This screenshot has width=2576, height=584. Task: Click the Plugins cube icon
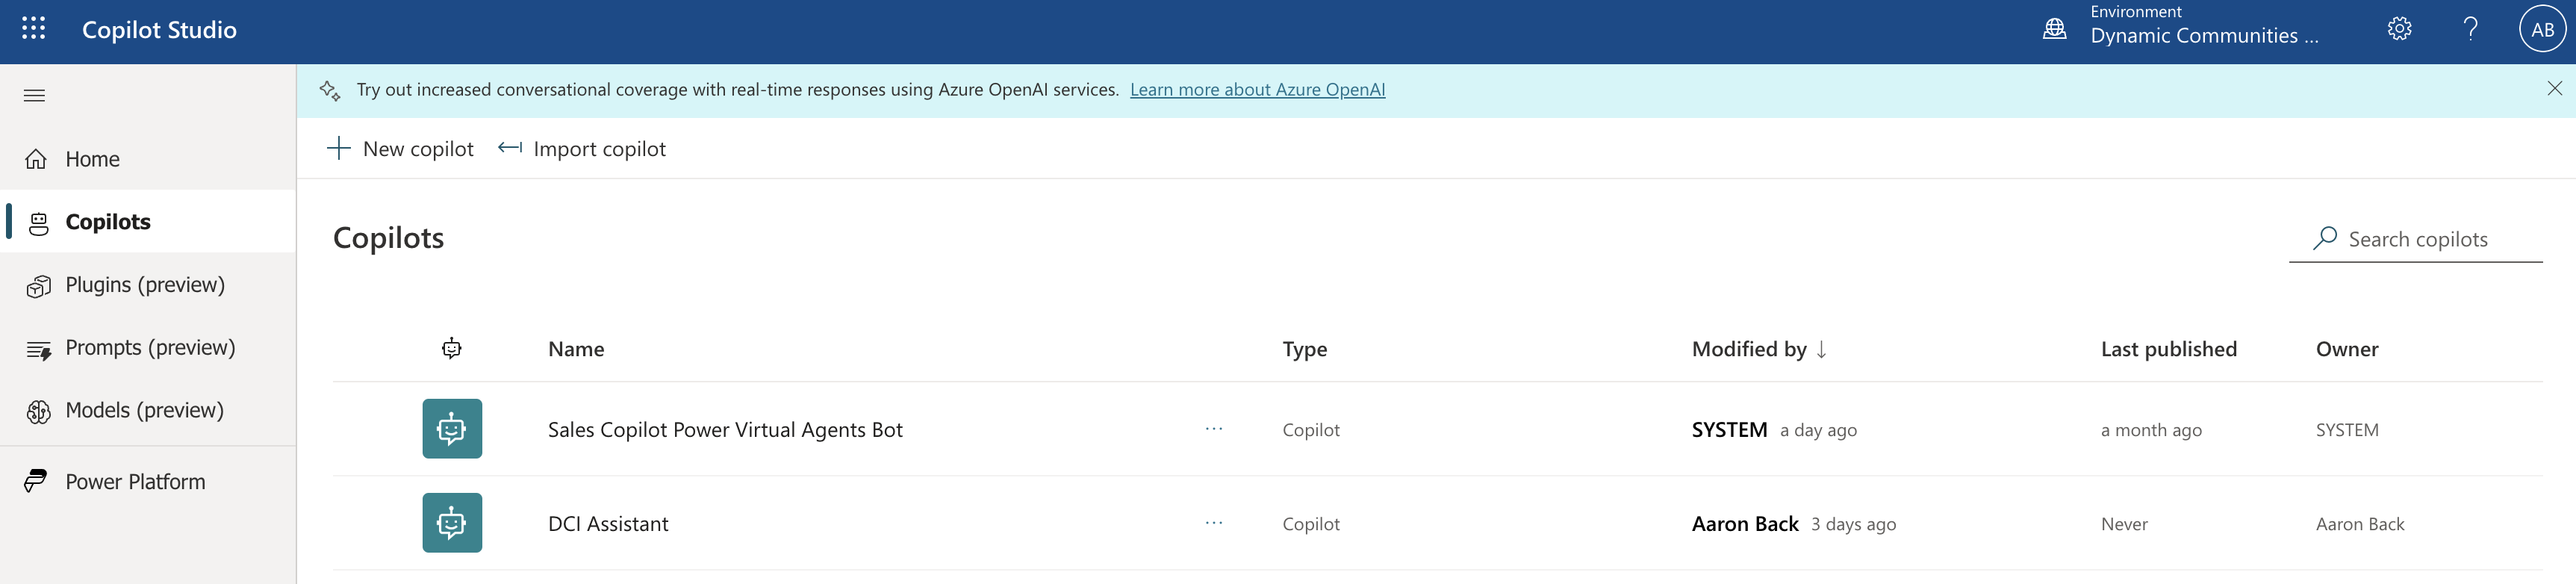(38, 287)
